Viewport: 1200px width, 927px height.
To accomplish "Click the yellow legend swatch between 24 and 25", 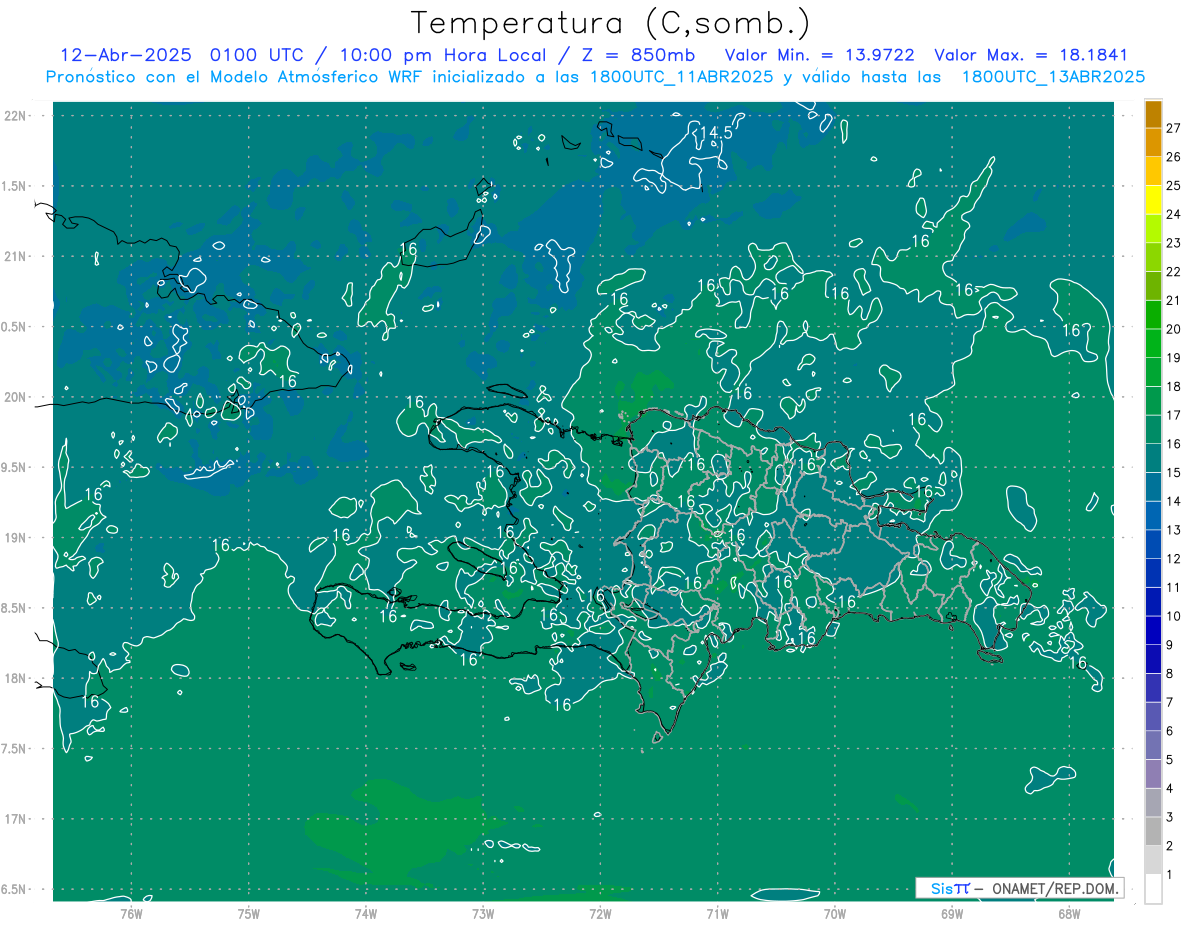I will coord(1153,199).
